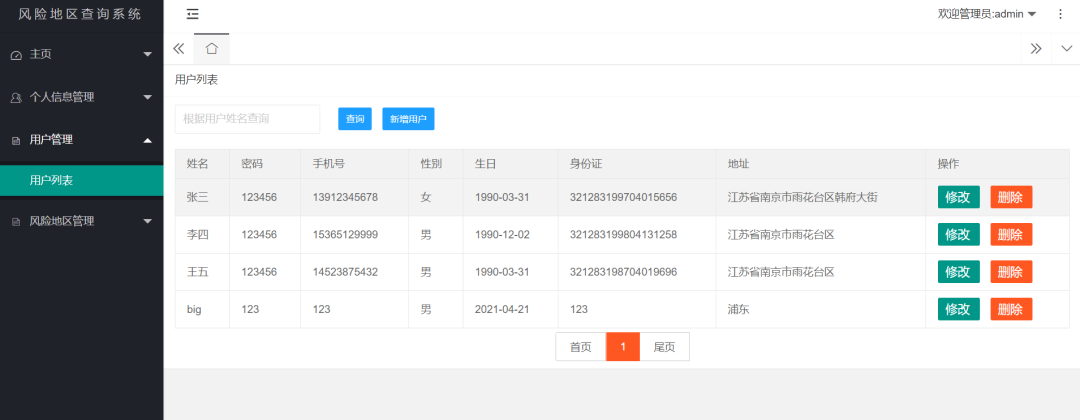Click the 用户管理 document icon
This screenshot has width=1080, height=420.
pos(17,140)
